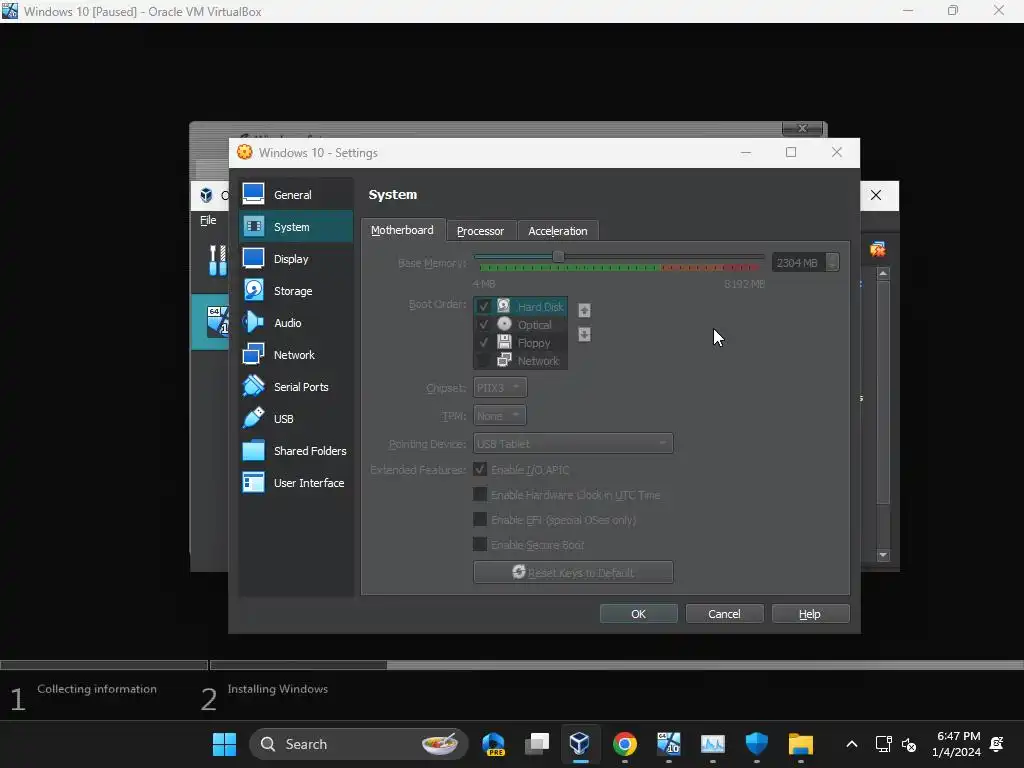The height and width of the screenshot is (768, 1024).
Task: Click the network tray icon
Action: (x=883, y=744)
